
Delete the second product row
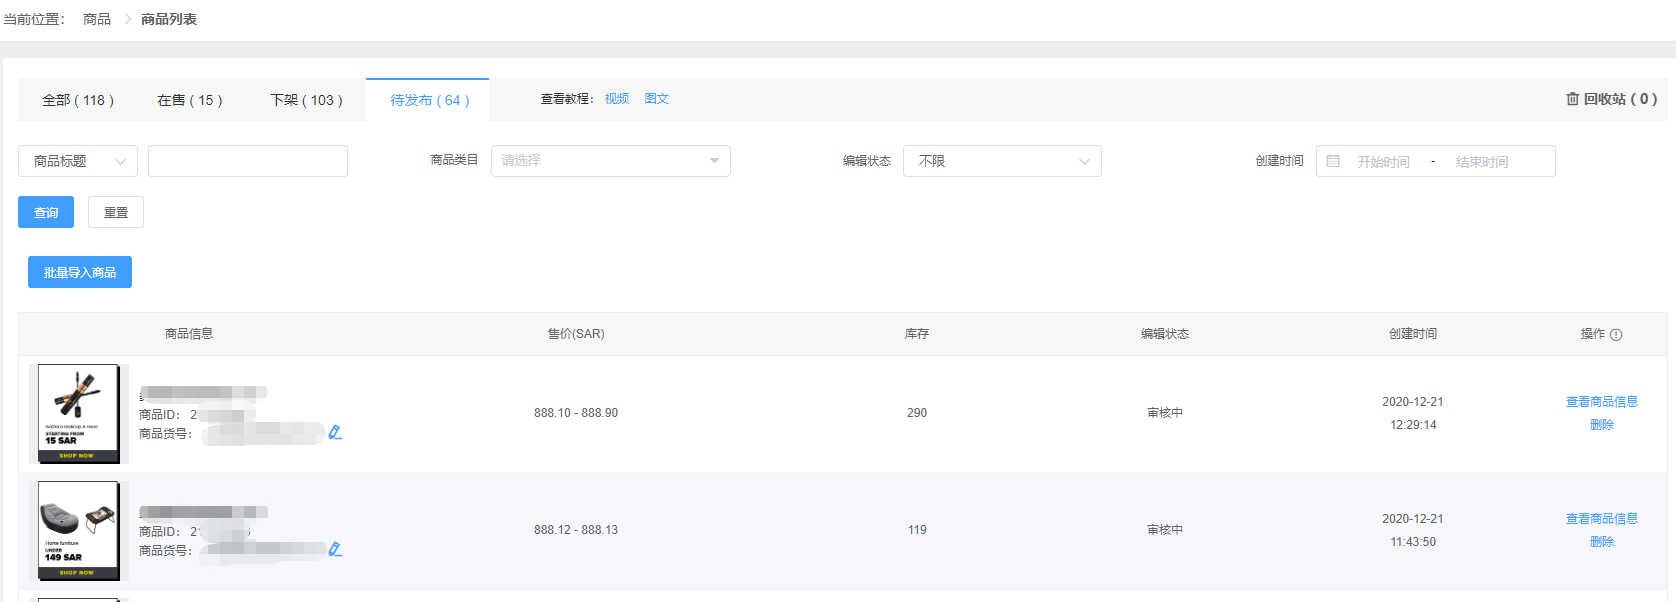click(x=1601, y=542)
